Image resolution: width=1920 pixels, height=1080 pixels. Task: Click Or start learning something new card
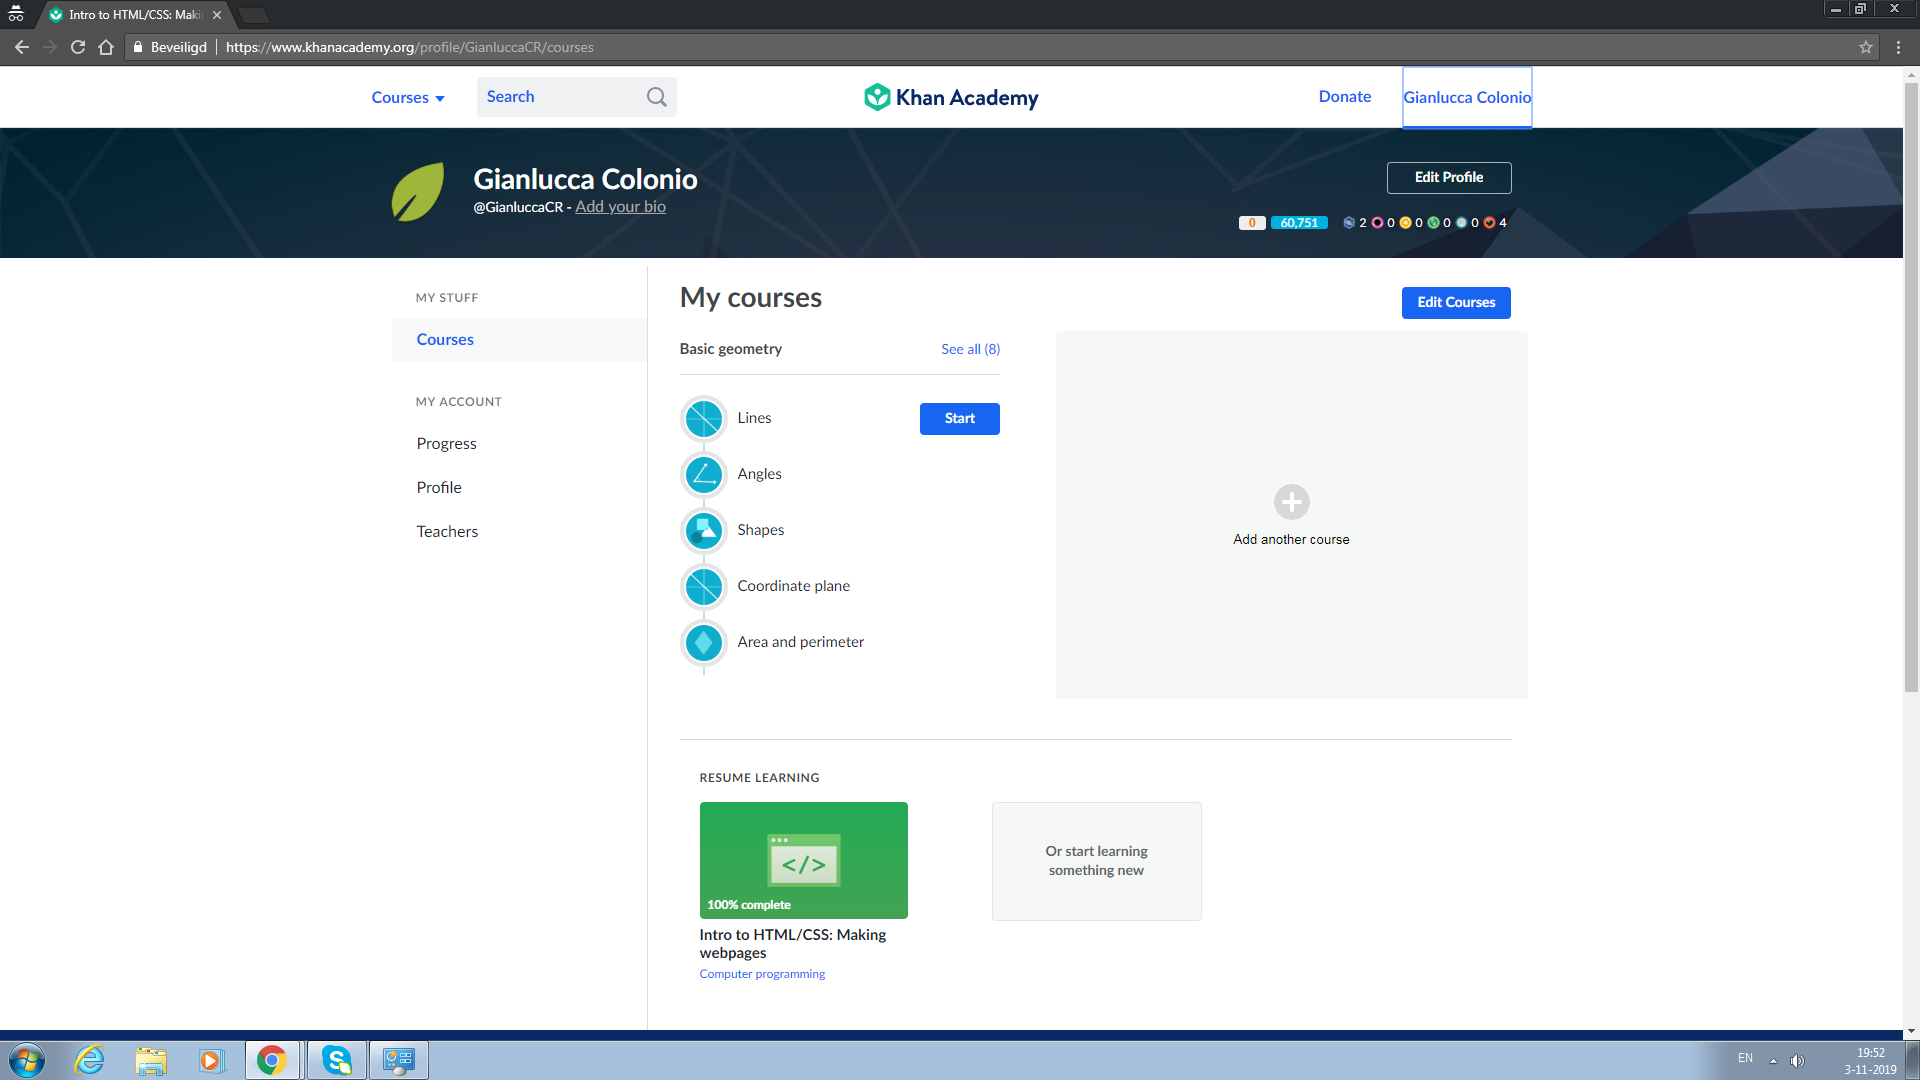pos(1096,861)
